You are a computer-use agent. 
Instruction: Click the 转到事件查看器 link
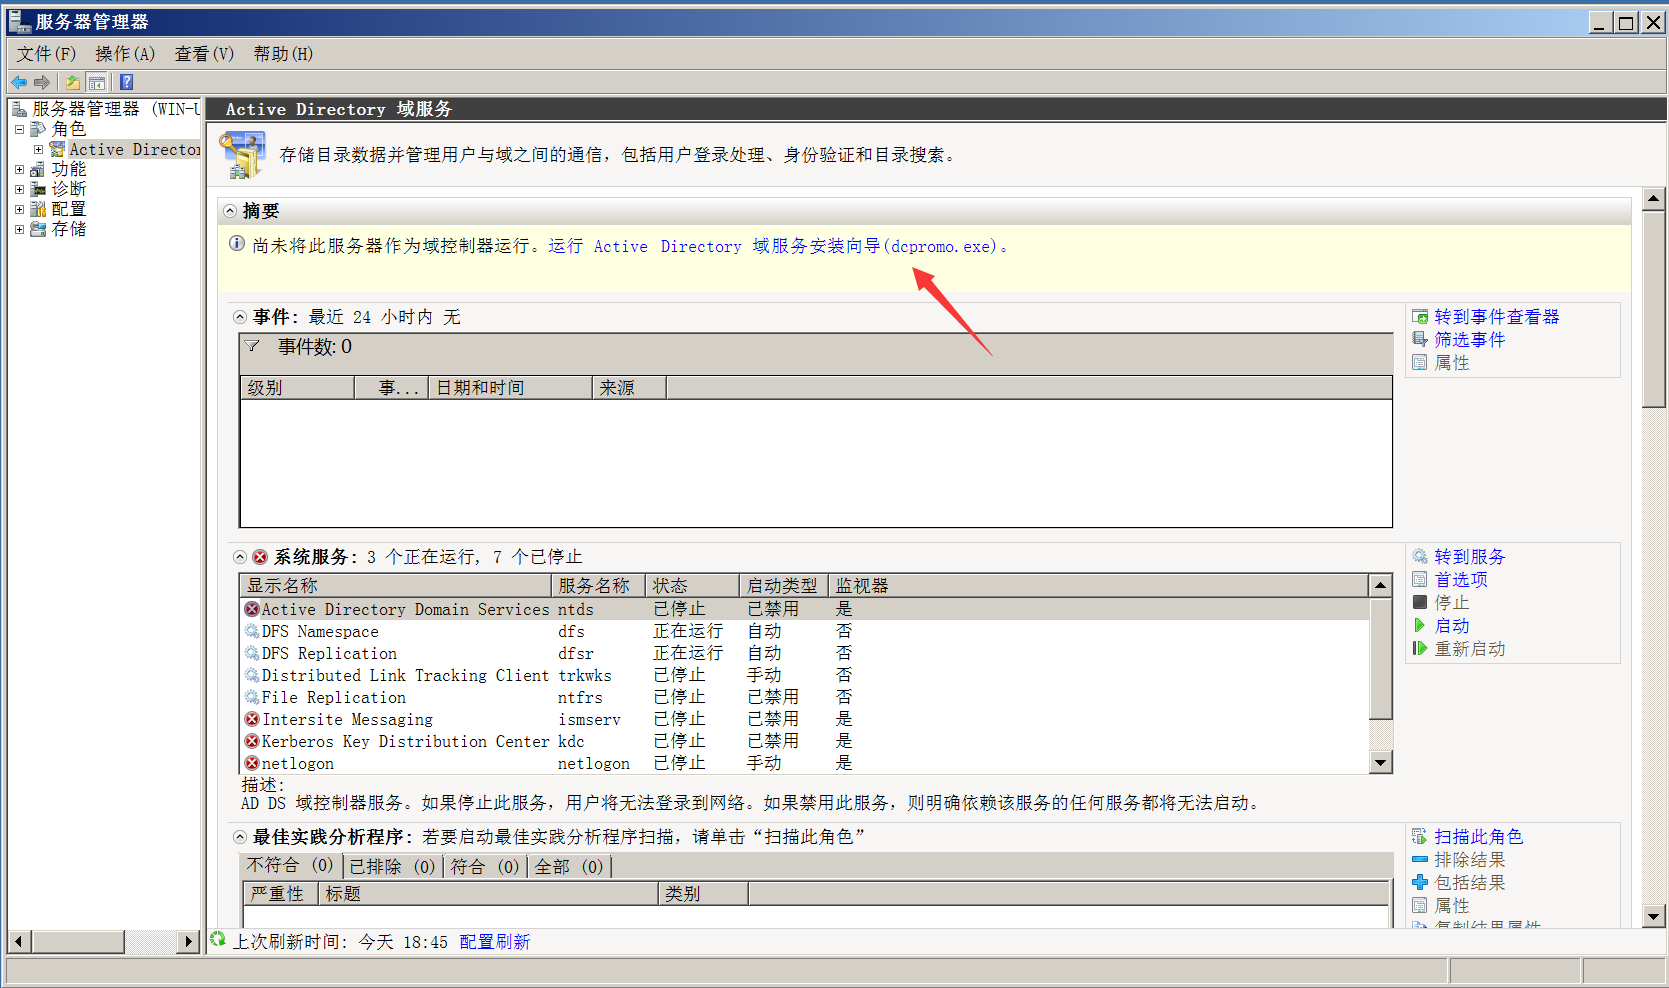click(1497, 317)
